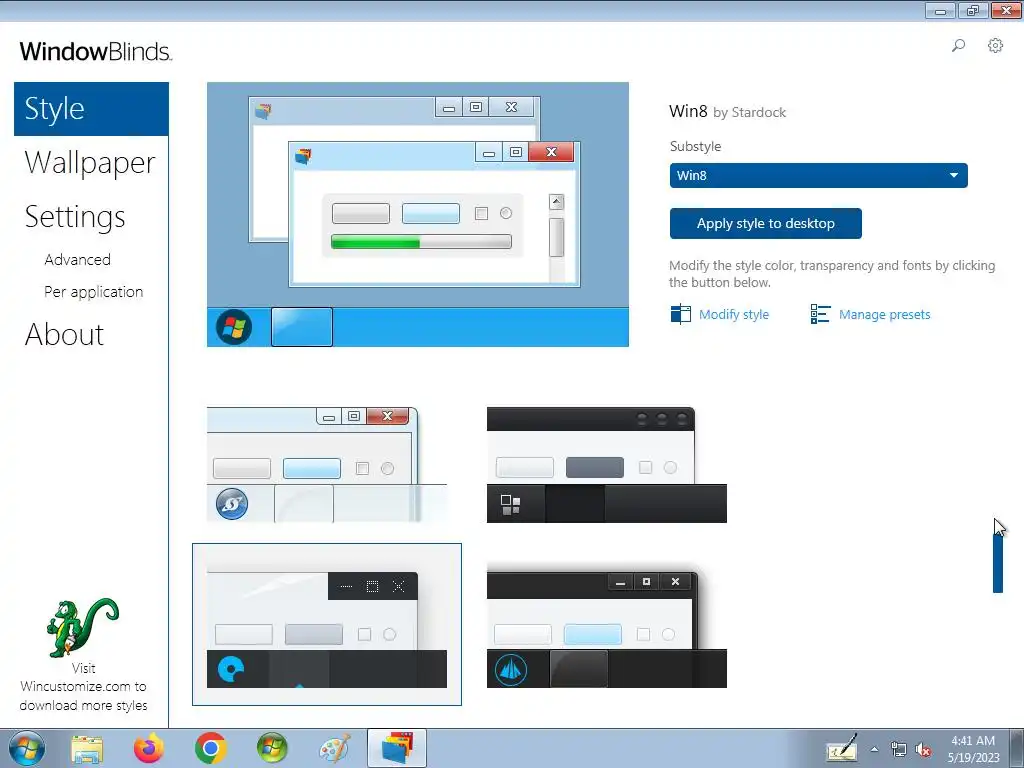This screenshot has height=768, width=1024.
Task: Select the Aero-like style with red close button
Action: pos(327,465)
